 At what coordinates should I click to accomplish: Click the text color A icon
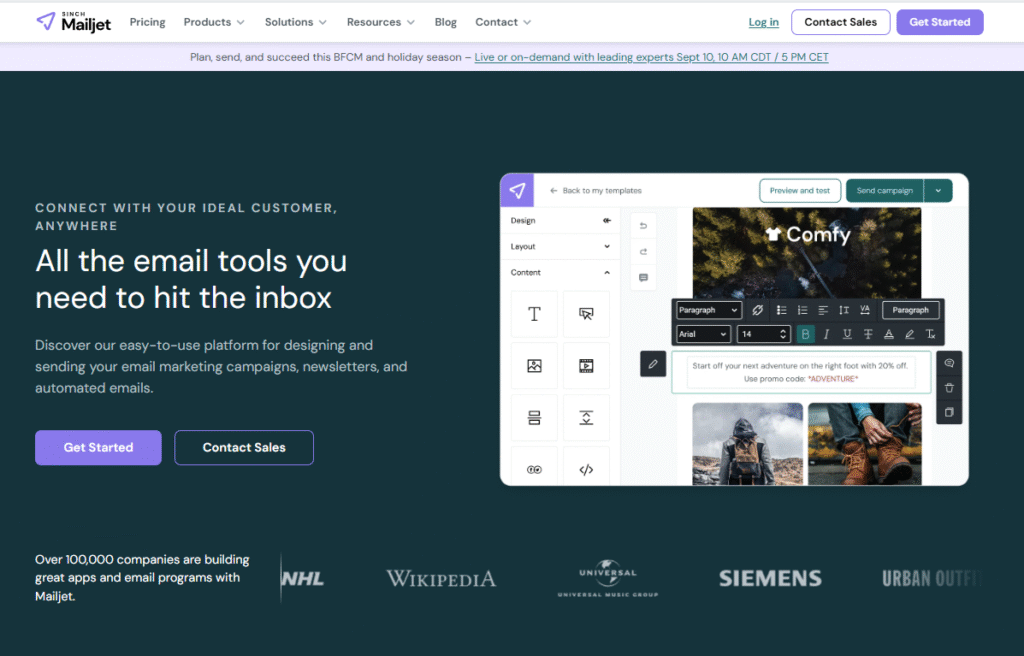(888, 334)
